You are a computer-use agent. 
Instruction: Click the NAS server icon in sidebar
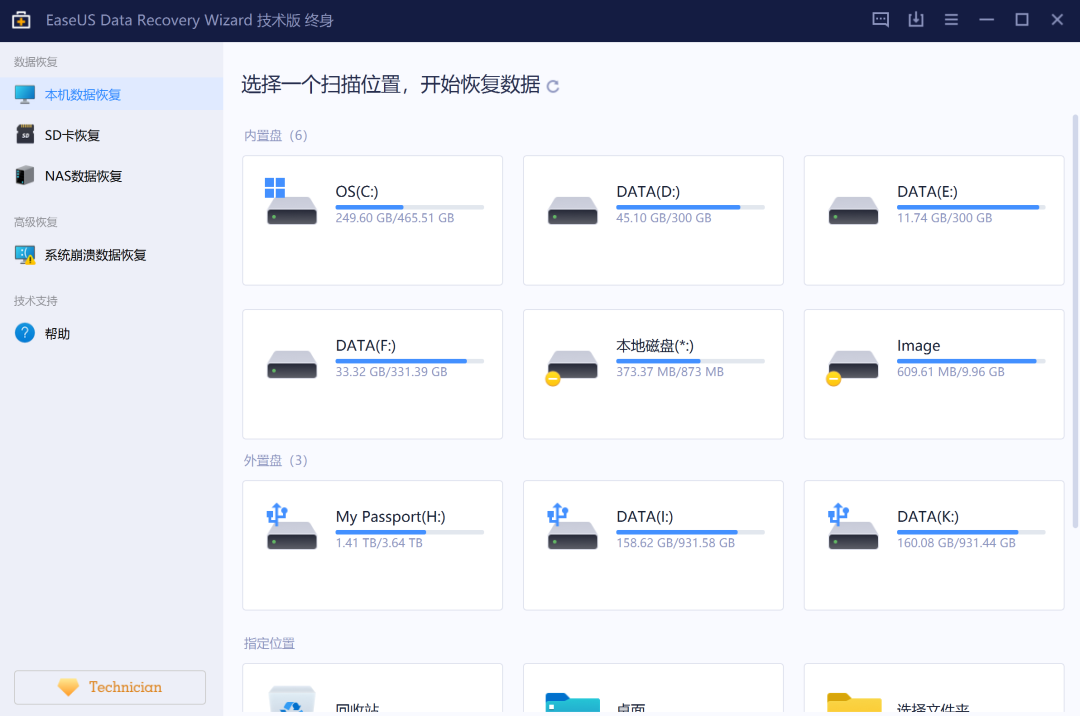25,175
